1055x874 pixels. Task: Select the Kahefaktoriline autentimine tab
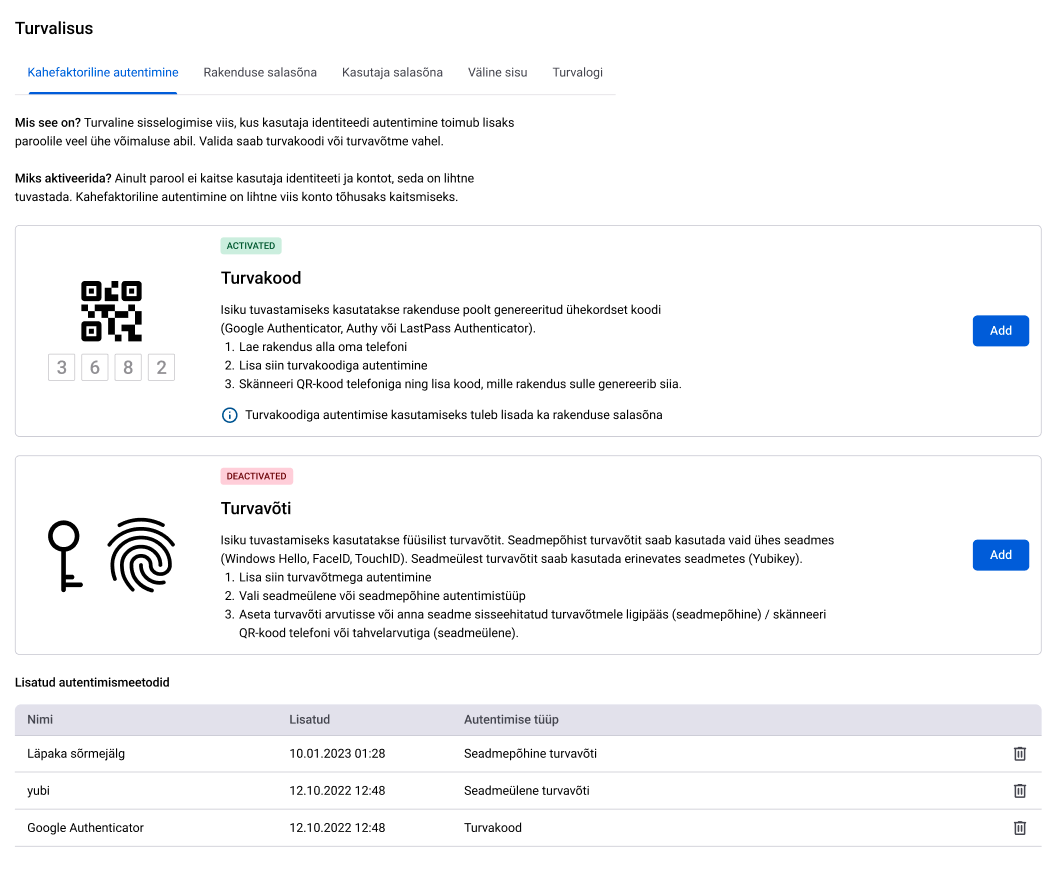coord(103,73)
